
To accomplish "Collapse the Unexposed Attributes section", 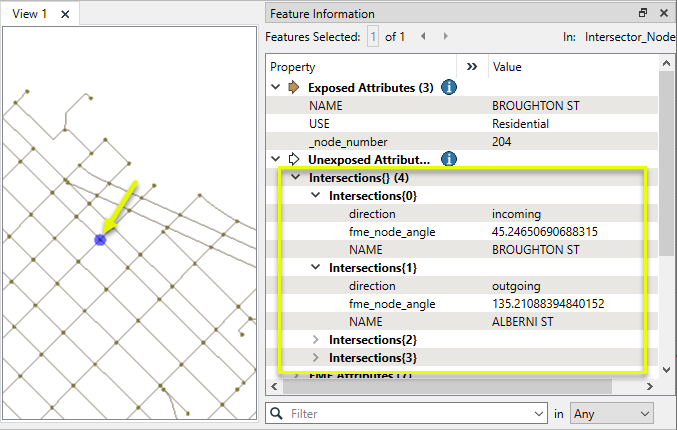I will (276, 159).
